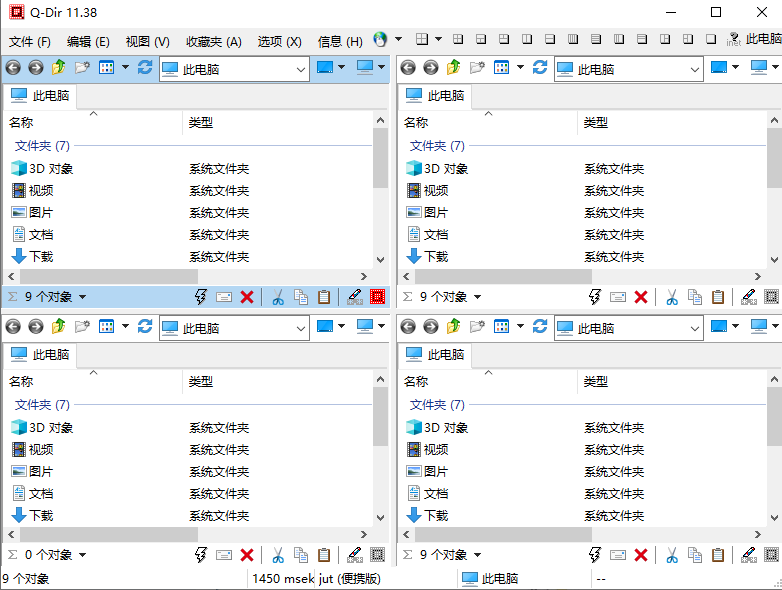
Task: Open the 编辑 (E) menu
Action: (x=88, y=41)
